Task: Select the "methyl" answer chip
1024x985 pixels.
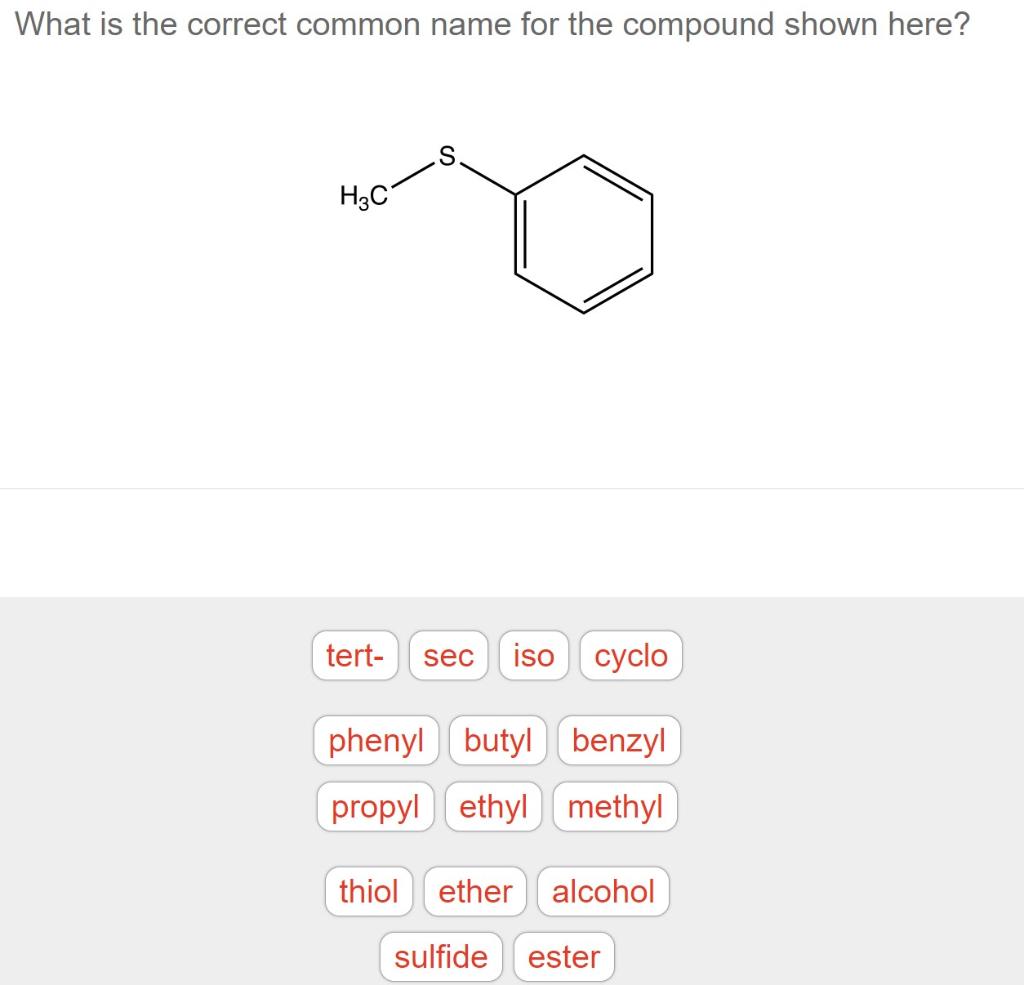Action: click(x=615, y=806)
